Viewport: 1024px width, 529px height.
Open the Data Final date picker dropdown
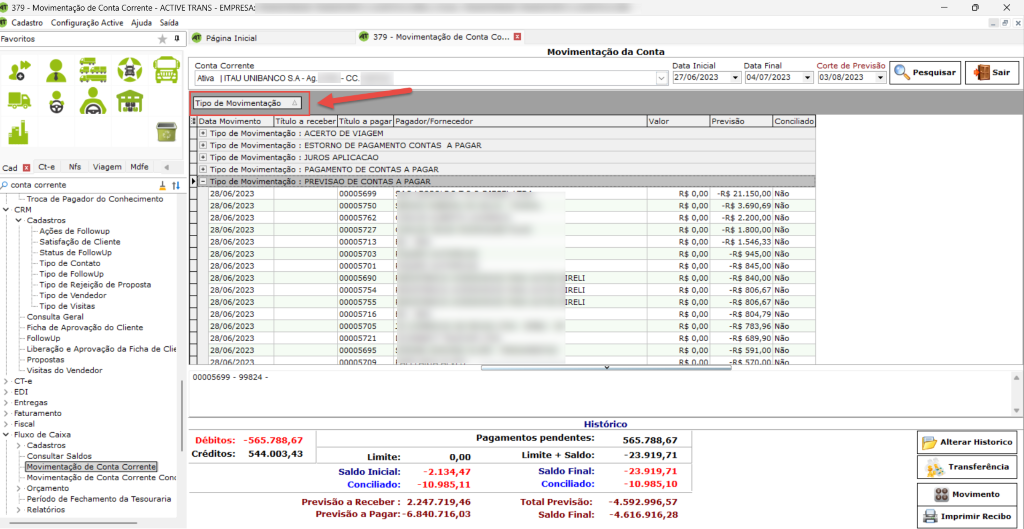tap(808, 78)
